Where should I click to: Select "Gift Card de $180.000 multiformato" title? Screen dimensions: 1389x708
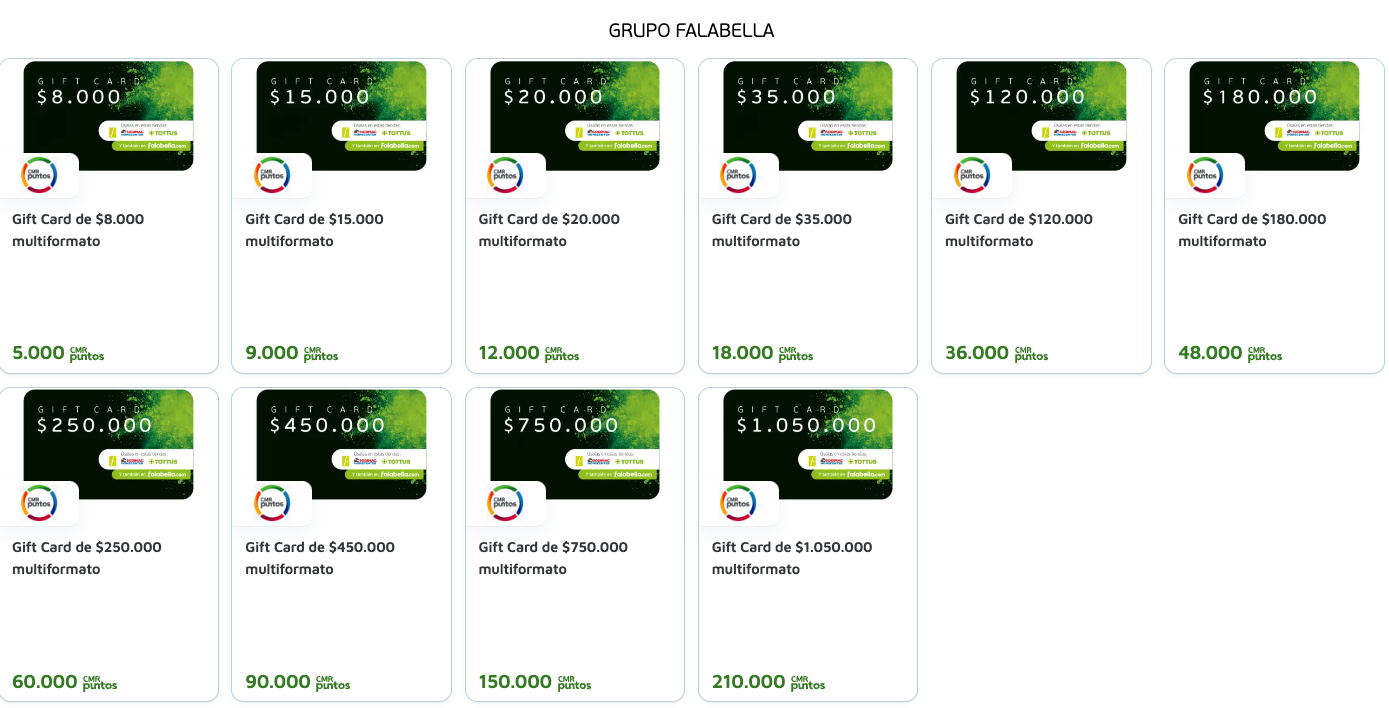[x=1251, y=230]
